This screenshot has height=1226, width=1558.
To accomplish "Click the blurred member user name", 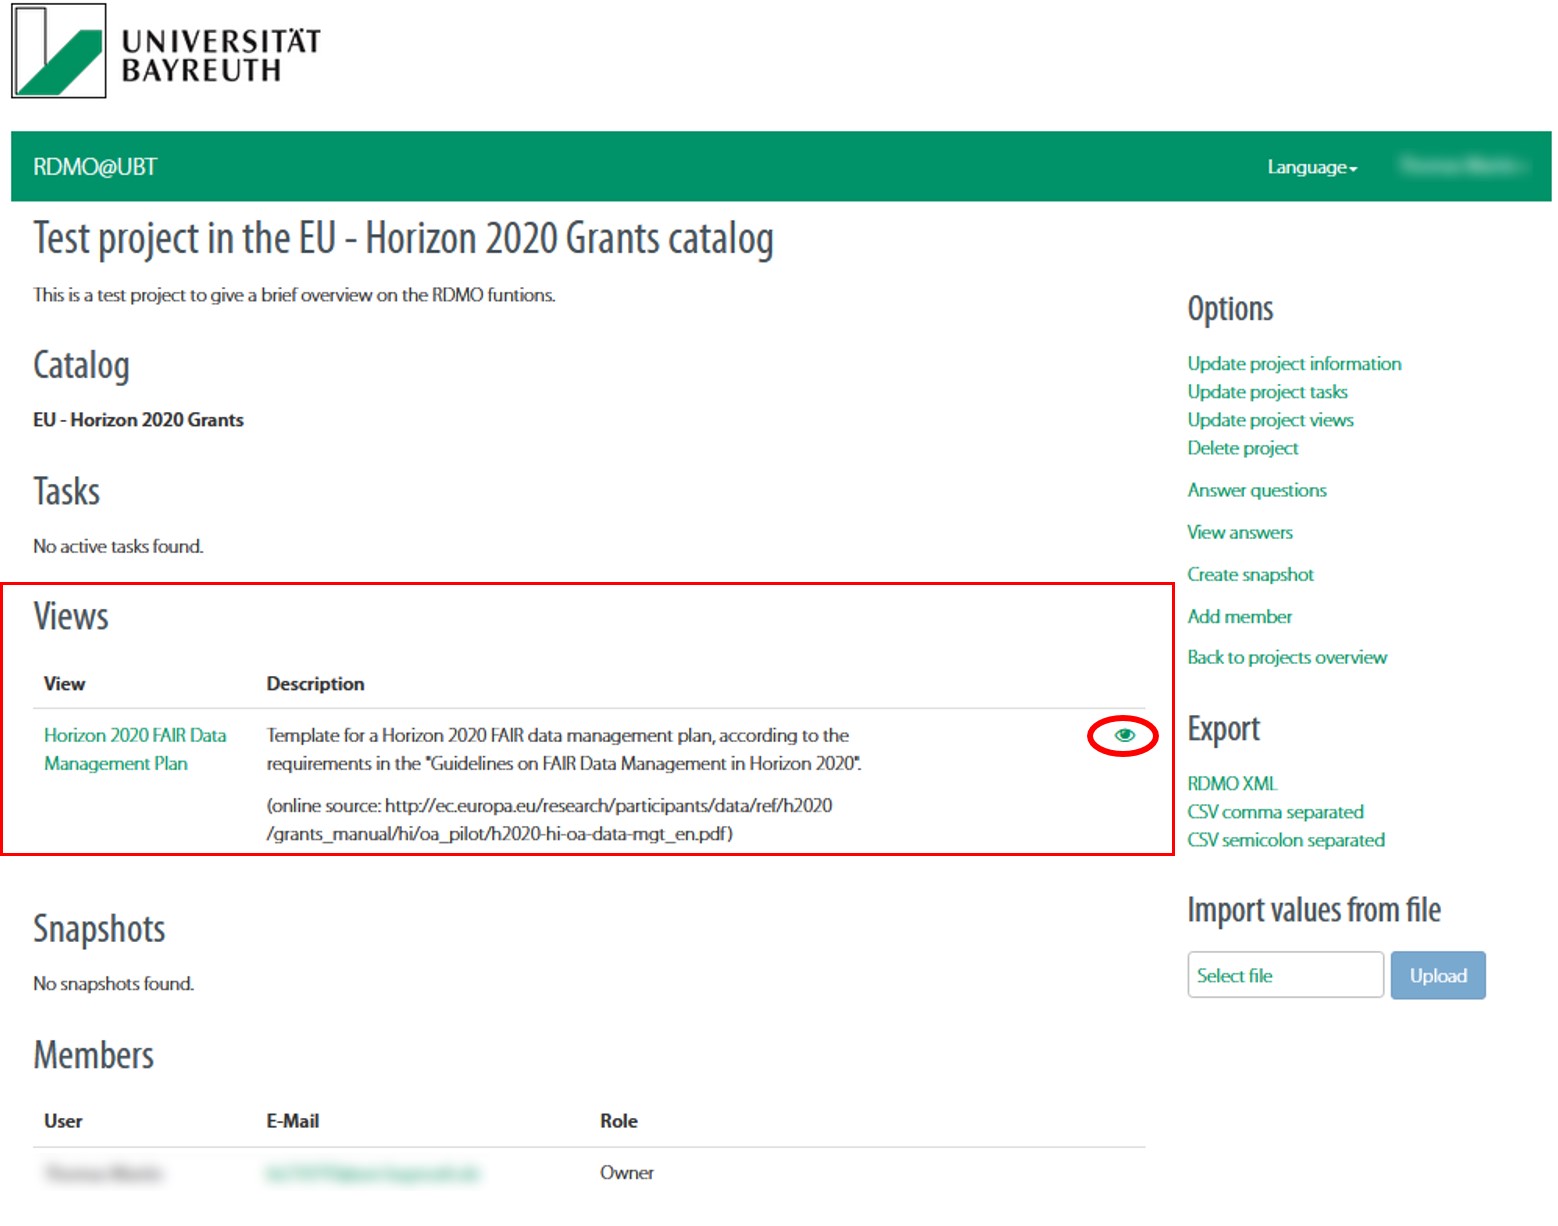I will tap(104, 1173).
